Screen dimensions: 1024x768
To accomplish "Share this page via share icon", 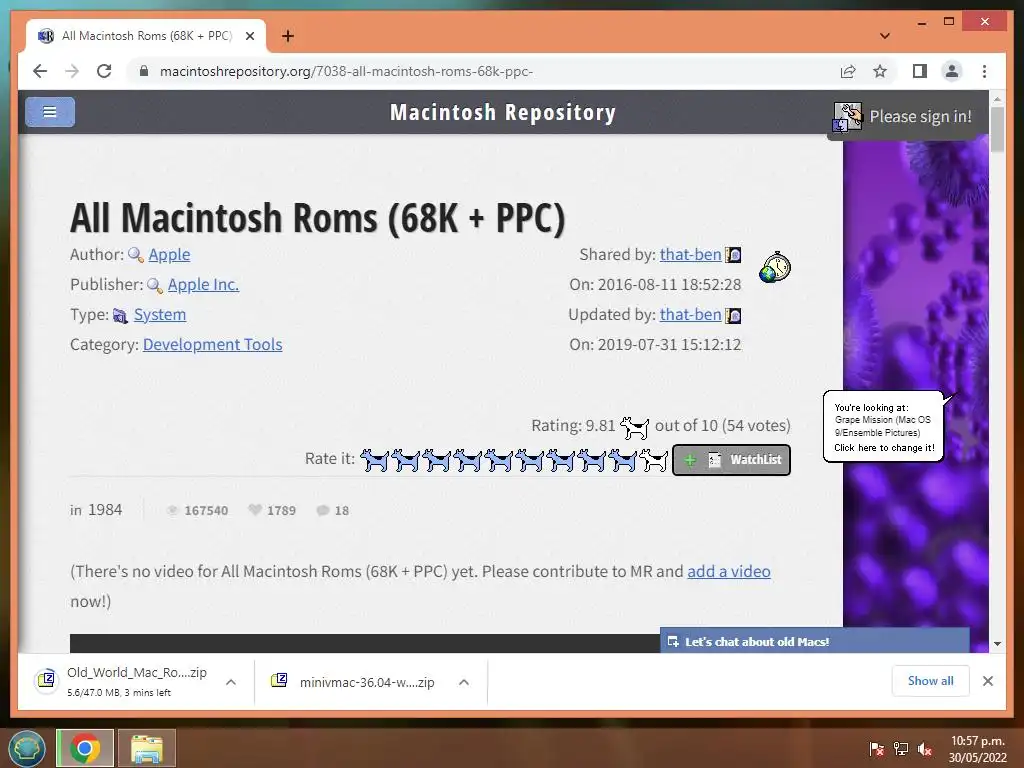I will [x=848, y=71].
